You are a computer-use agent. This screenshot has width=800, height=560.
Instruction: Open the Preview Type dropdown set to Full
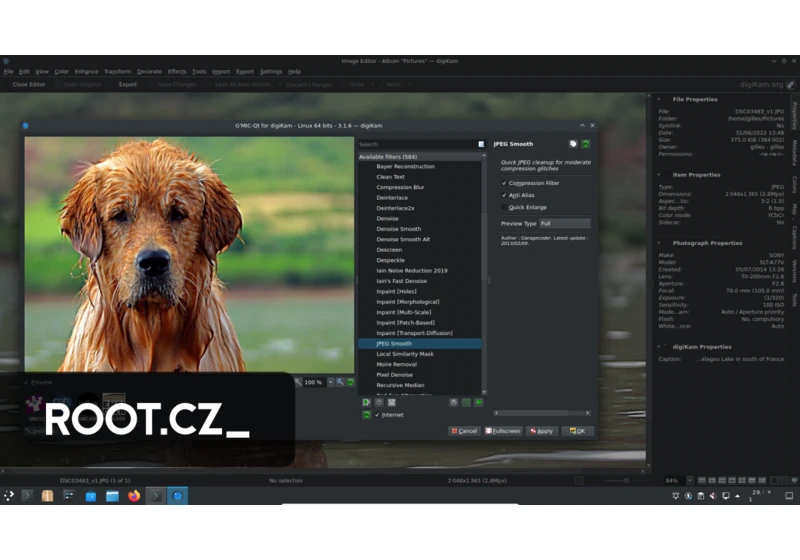565,223
